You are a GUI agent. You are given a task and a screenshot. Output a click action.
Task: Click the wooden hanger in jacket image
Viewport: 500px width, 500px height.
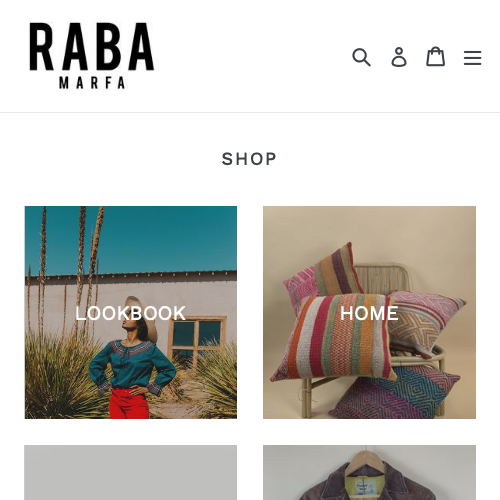(x=367, y=463)
